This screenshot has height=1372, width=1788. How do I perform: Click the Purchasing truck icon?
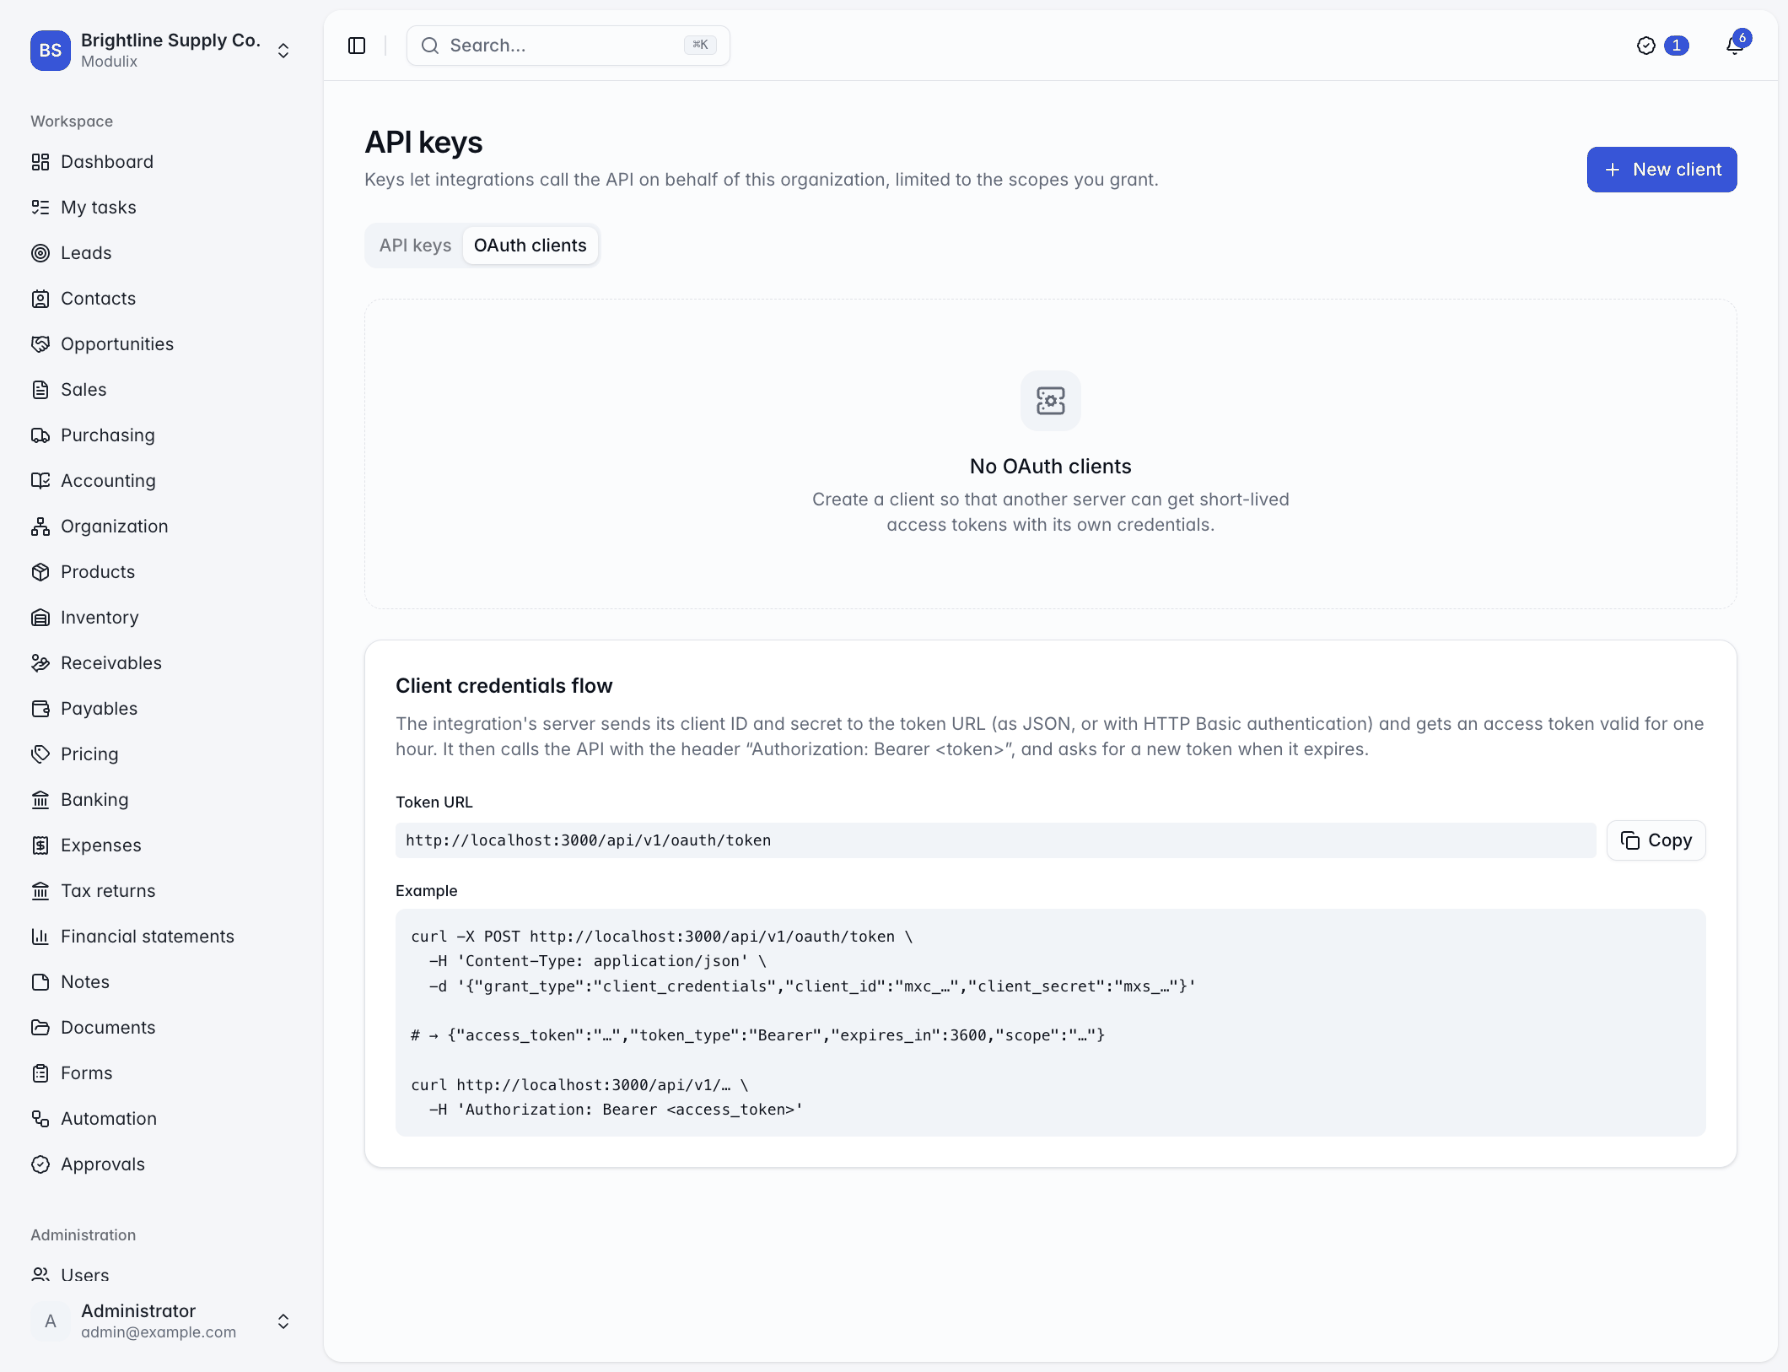tap(40, 435)
